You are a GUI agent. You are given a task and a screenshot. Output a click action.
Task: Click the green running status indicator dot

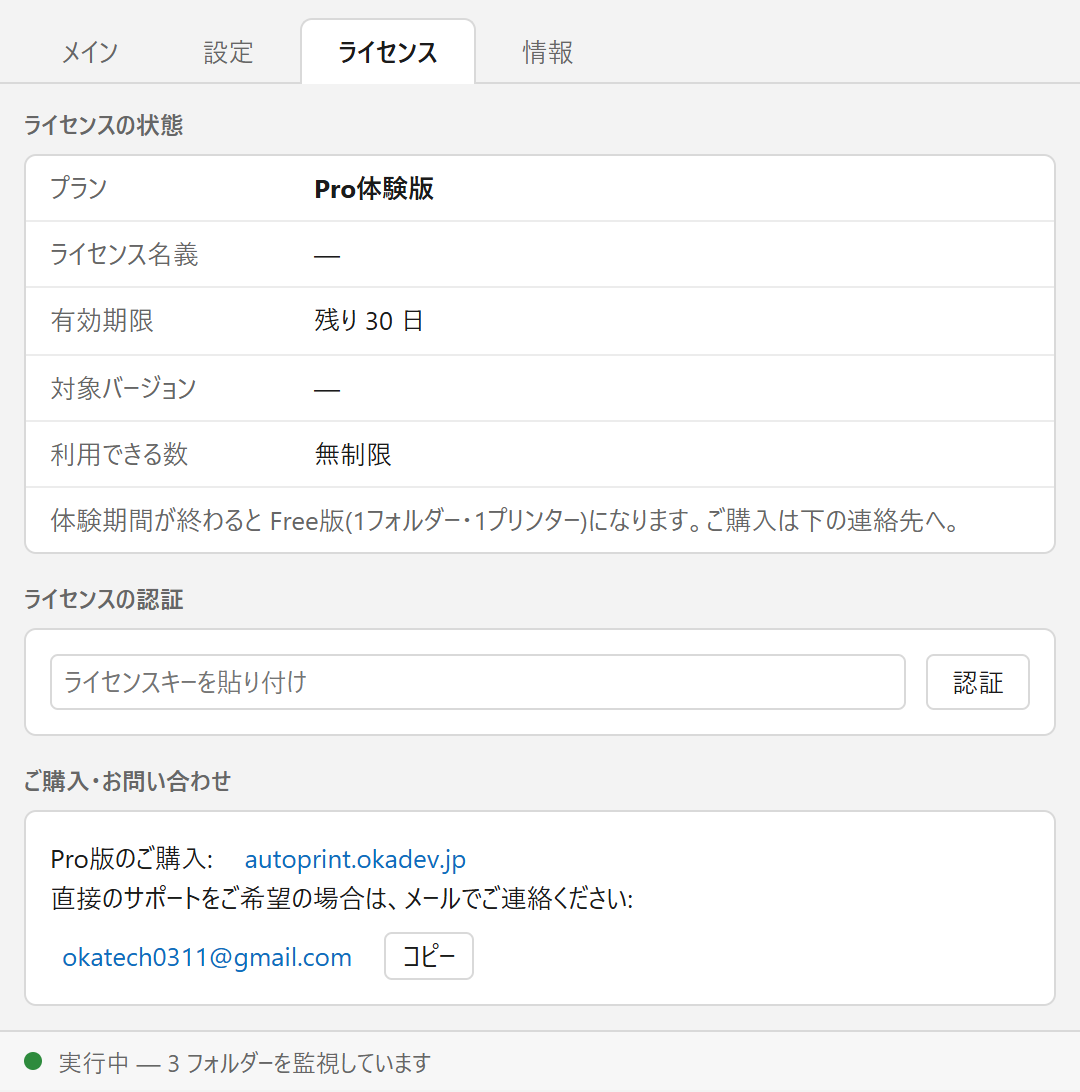pyautogui.click(x=33, y=1061)
